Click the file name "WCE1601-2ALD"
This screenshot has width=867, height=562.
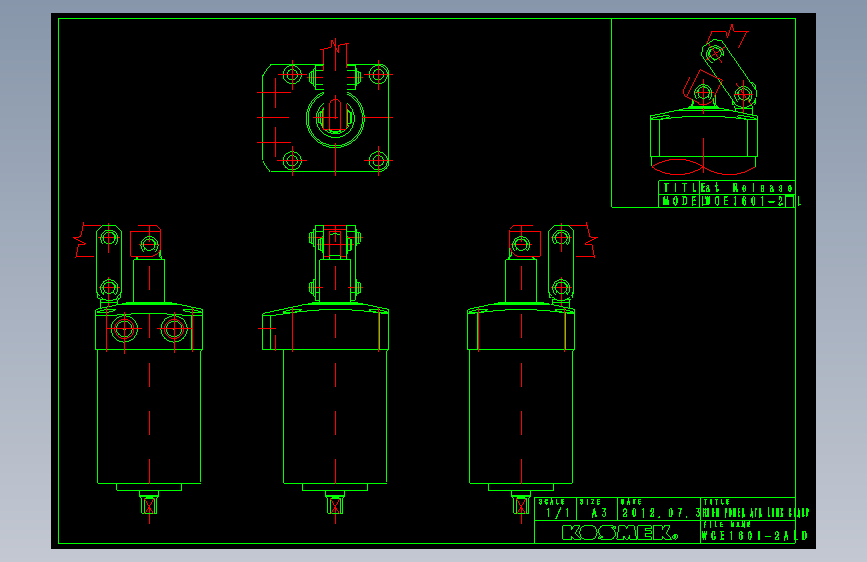click(x=754, y=535)
